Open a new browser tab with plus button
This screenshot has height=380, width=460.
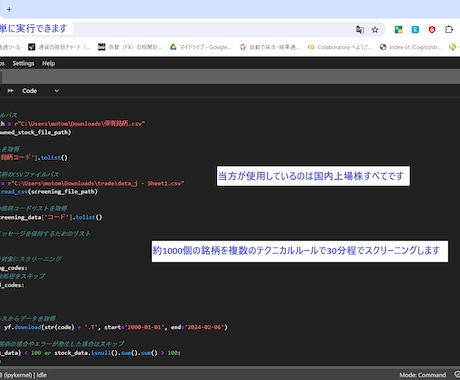tap(9, 9)
